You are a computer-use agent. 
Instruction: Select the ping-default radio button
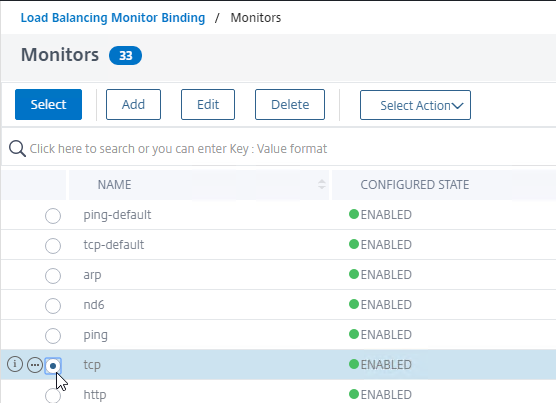[53, 216]
